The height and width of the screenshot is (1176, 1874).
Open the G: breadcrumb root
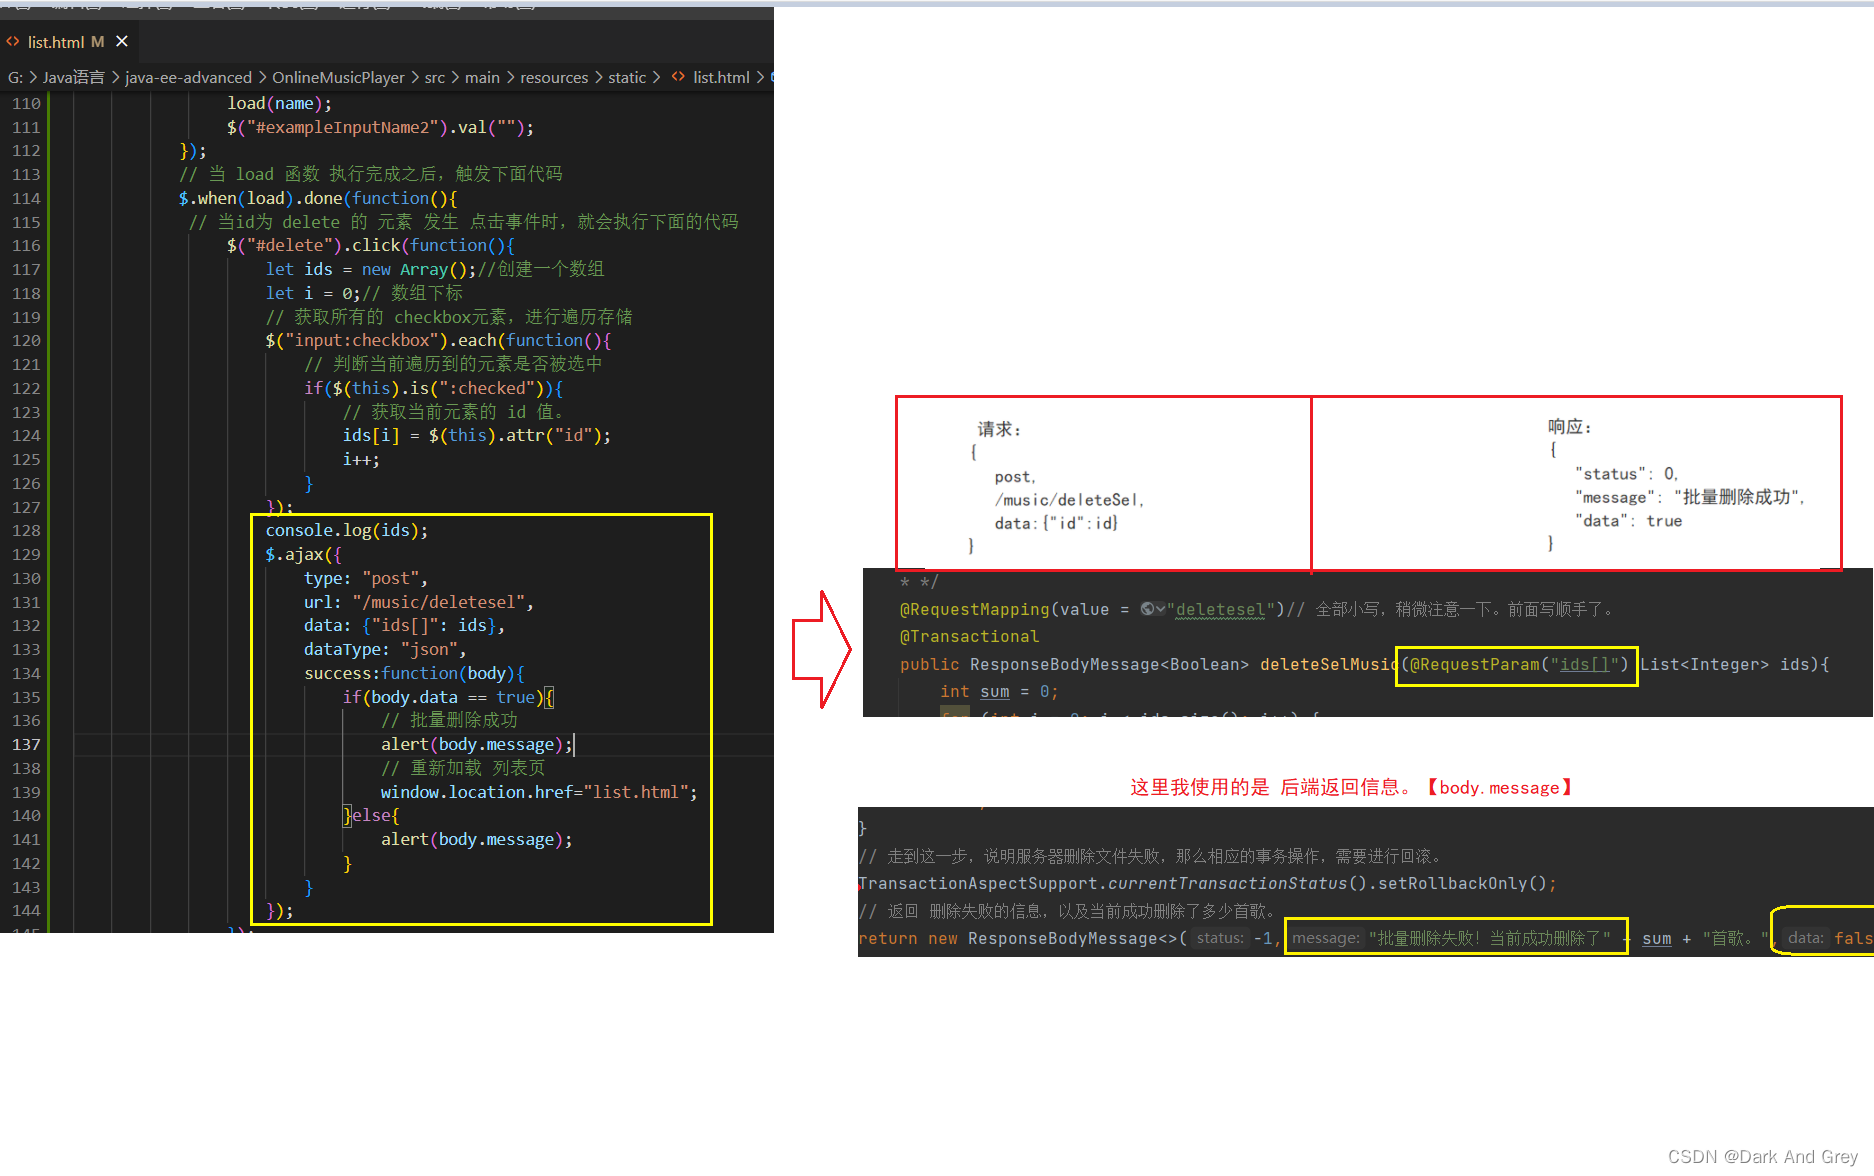coord(15,77)
